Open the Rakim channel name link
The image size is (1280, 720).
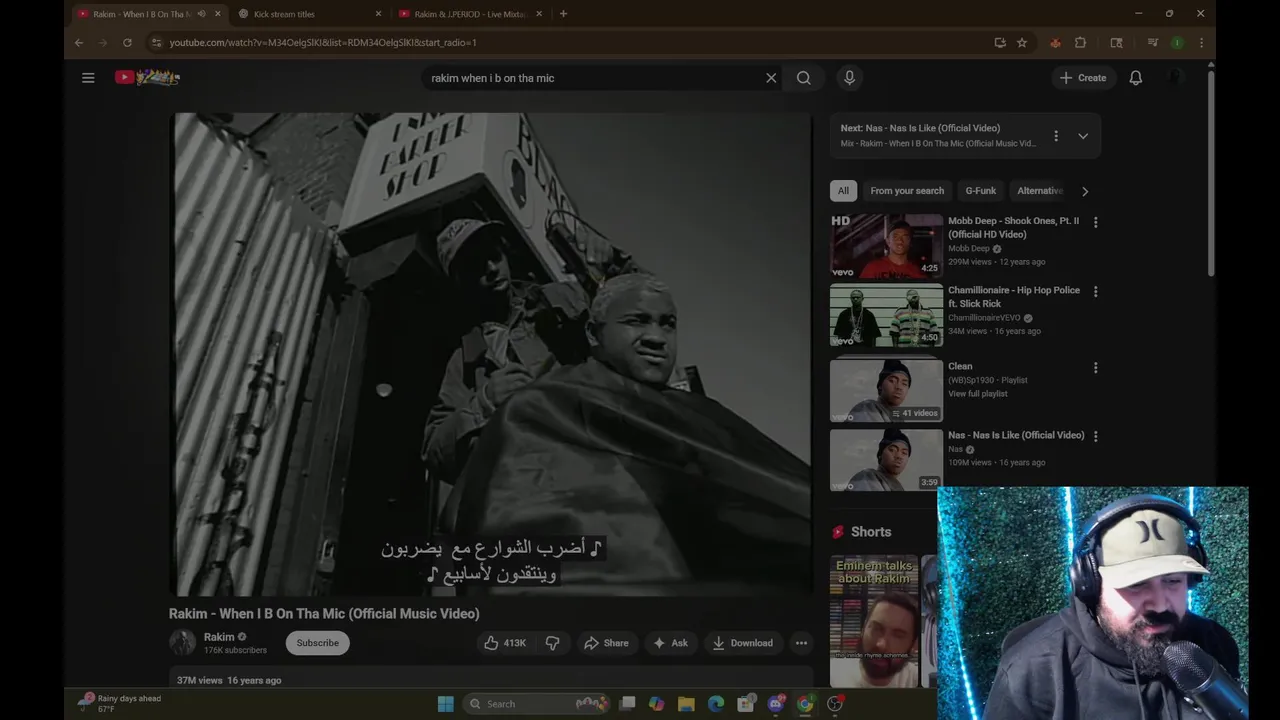coord(219,637)
